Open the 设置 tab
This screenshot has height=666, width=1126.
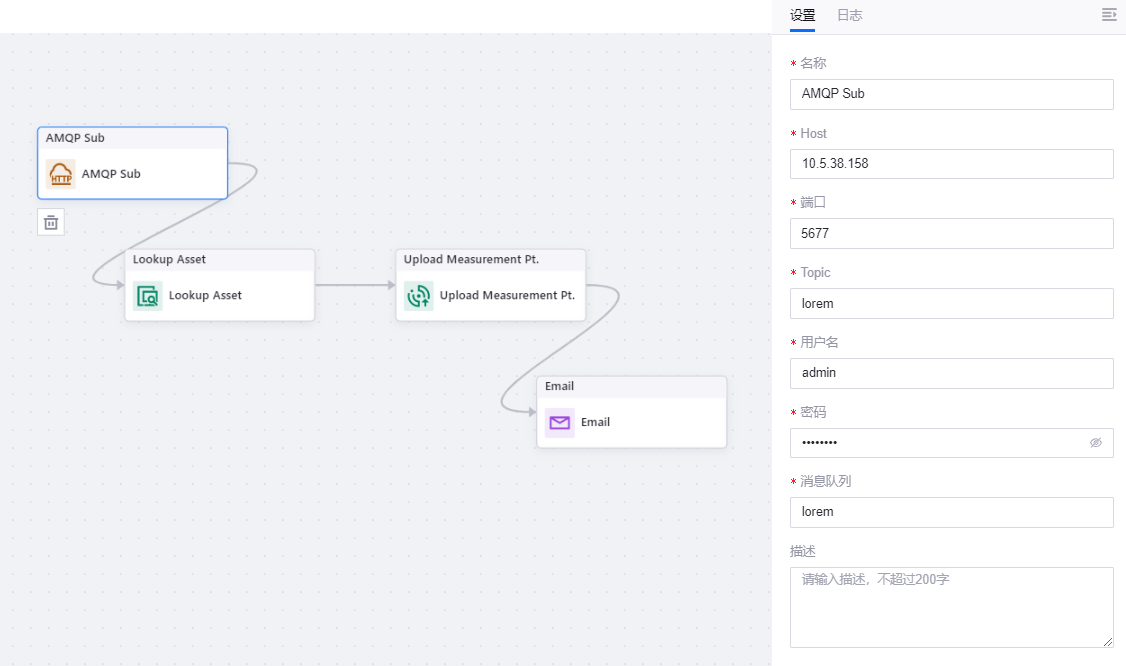[x=802, y=15]
